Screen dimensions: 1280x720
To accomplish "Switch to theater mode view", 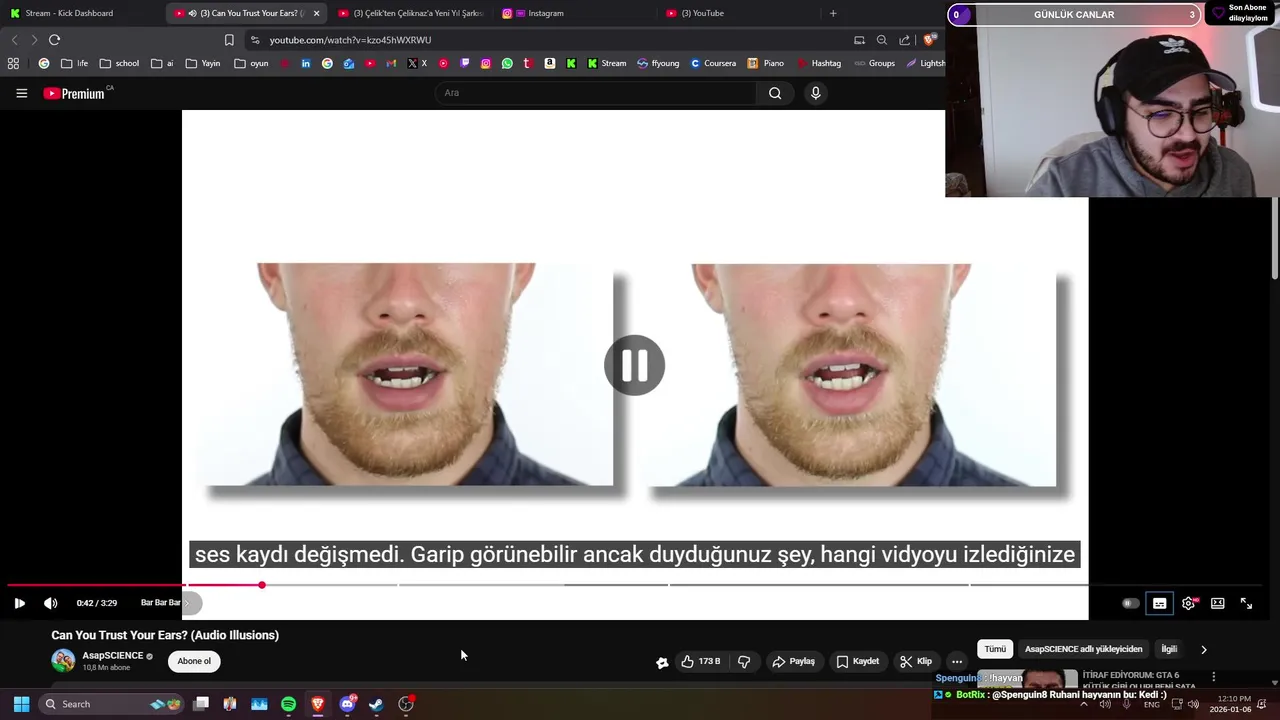I will [x=1217, y=603].
